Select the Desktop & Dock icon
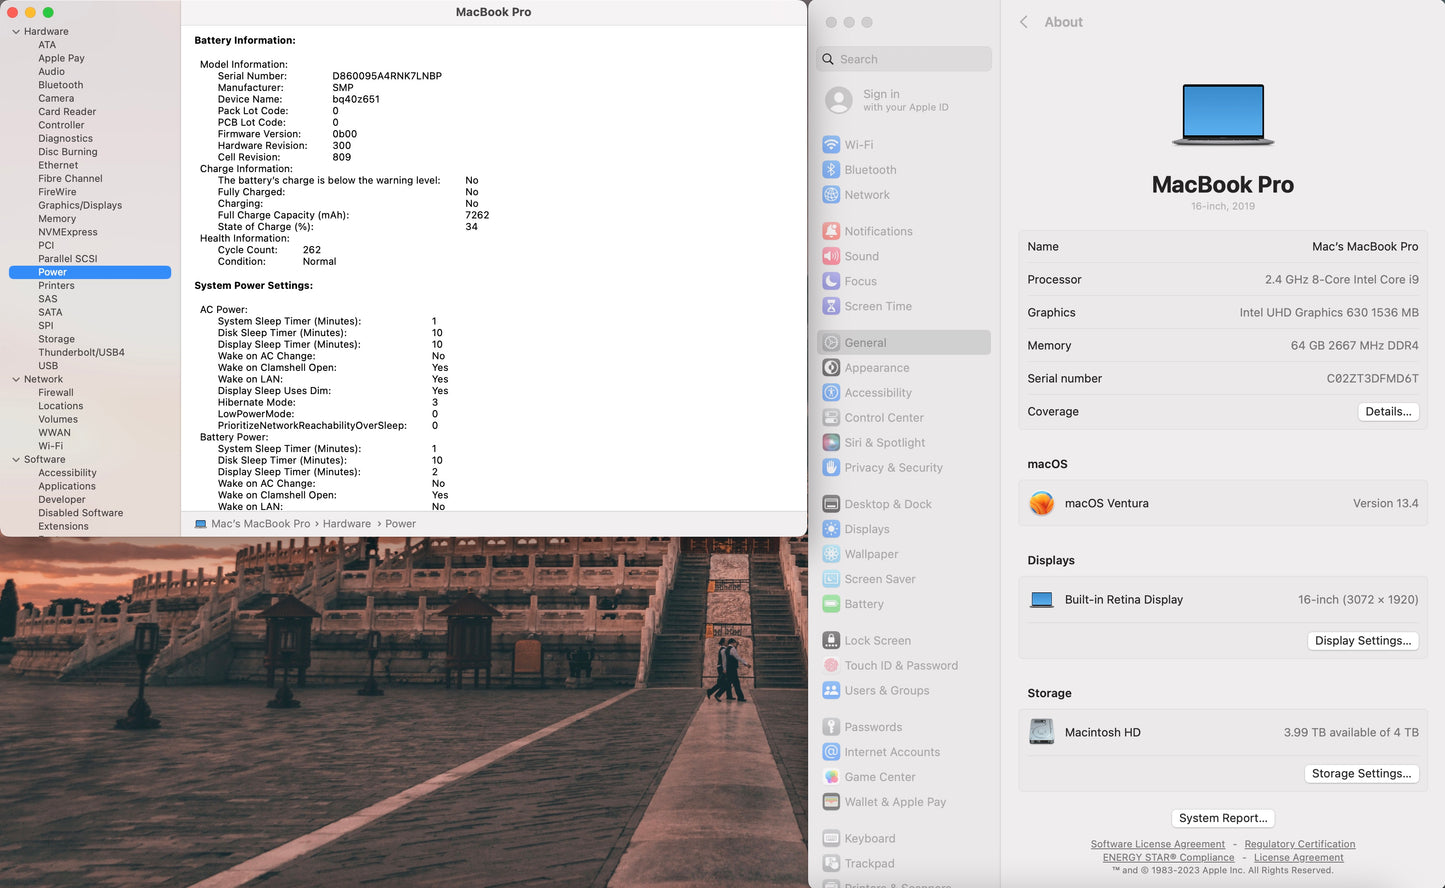This screenshot has height=888, width=1445. point(831,504)
